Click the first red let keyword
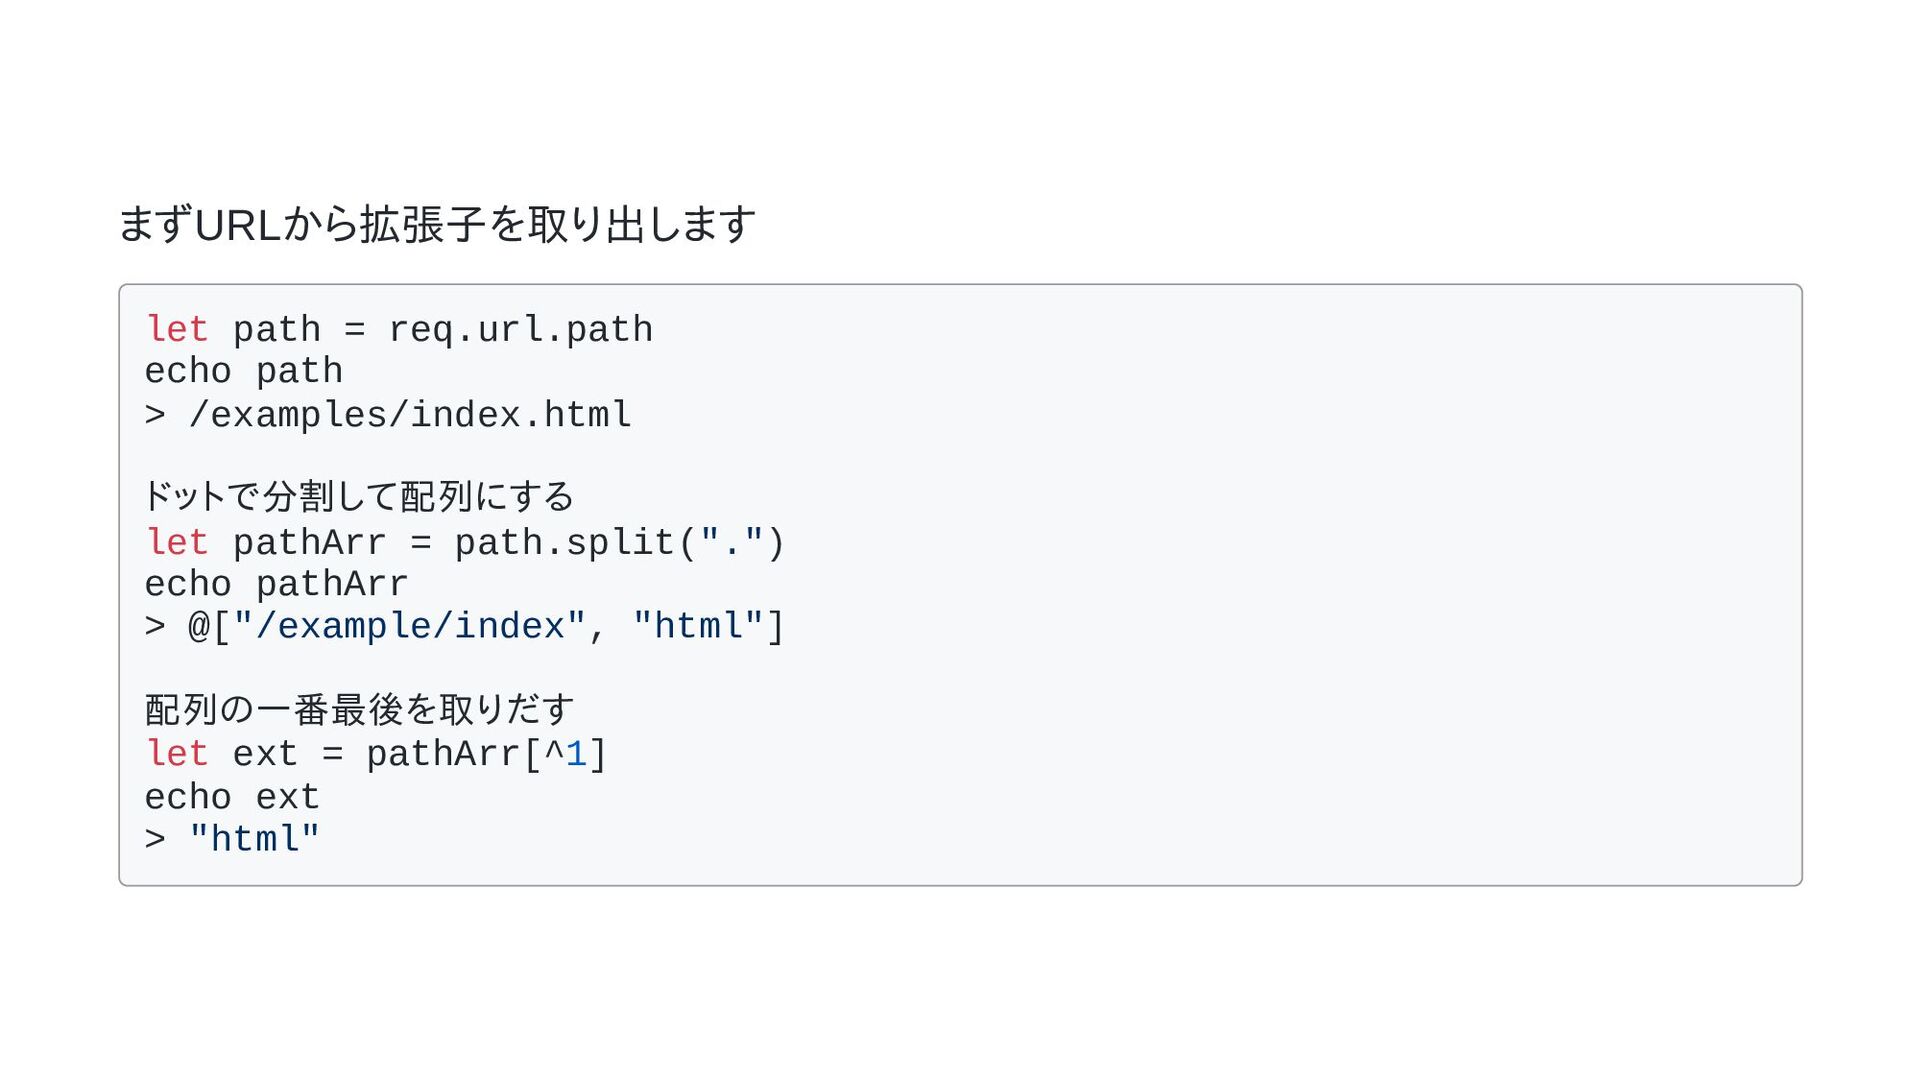The height and width of the screenshot is (1080, 1920). click(x=177, y=329)
